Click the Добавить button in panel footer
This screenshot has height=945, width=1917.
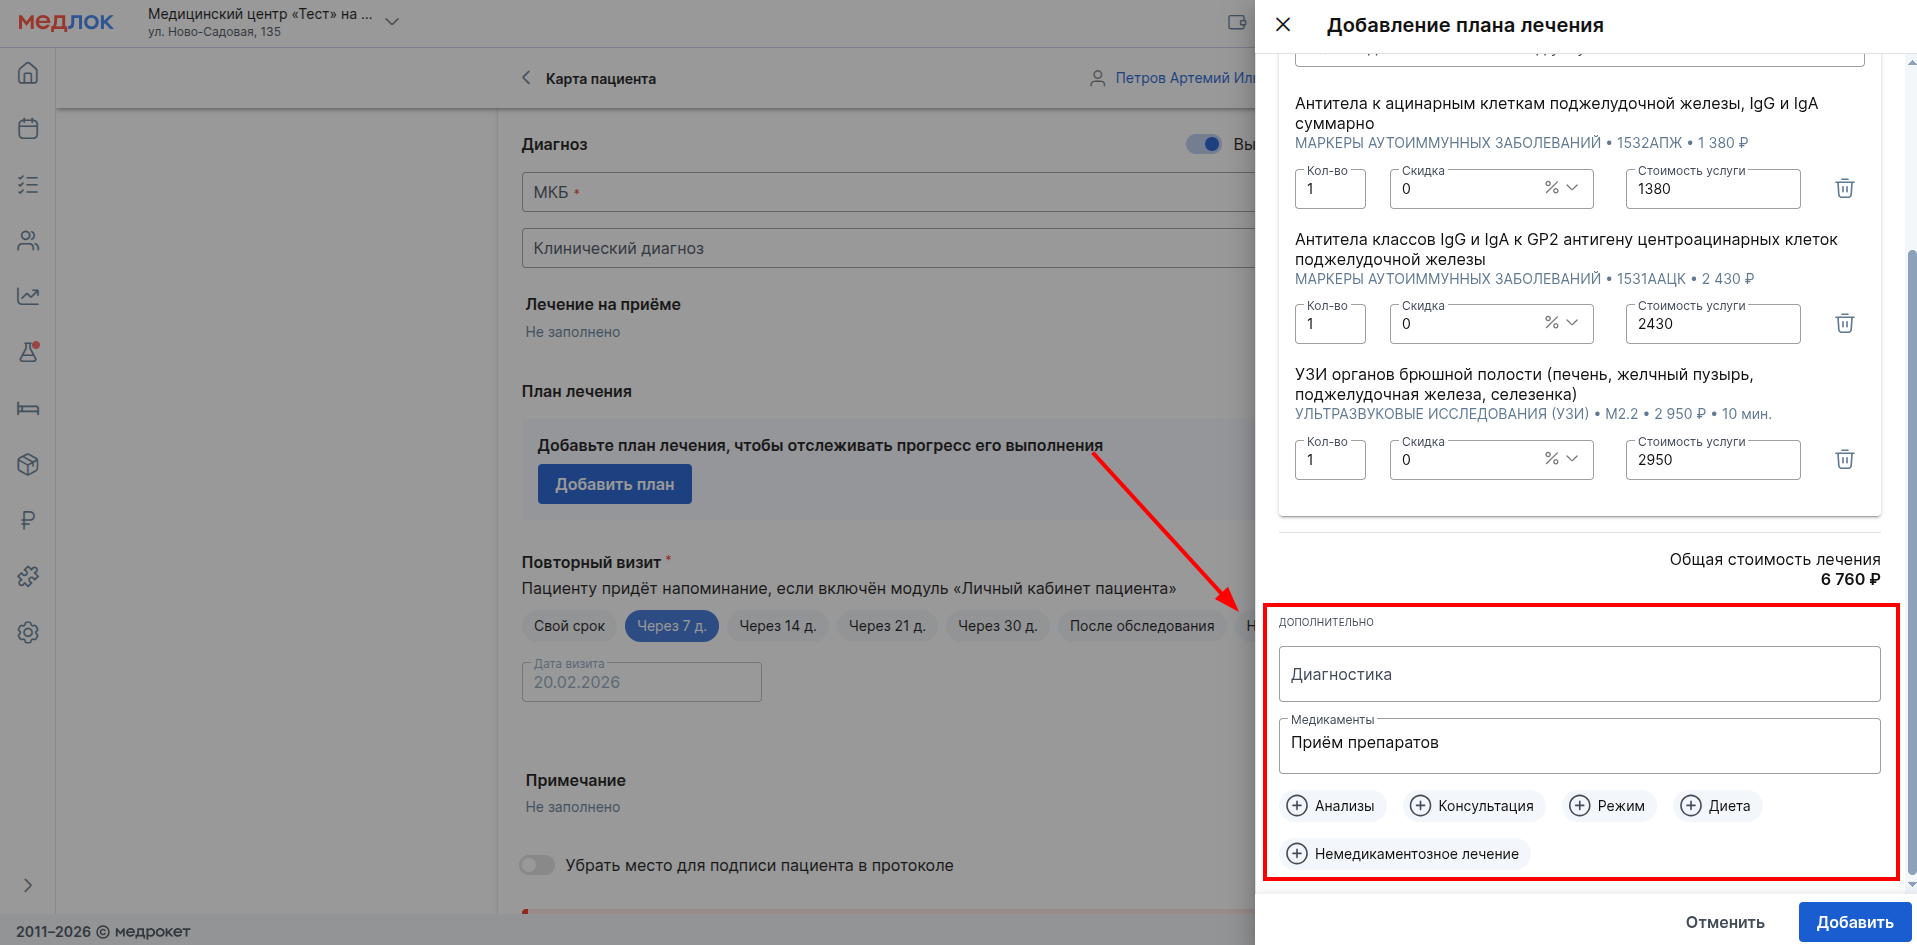coord(1854,922)
